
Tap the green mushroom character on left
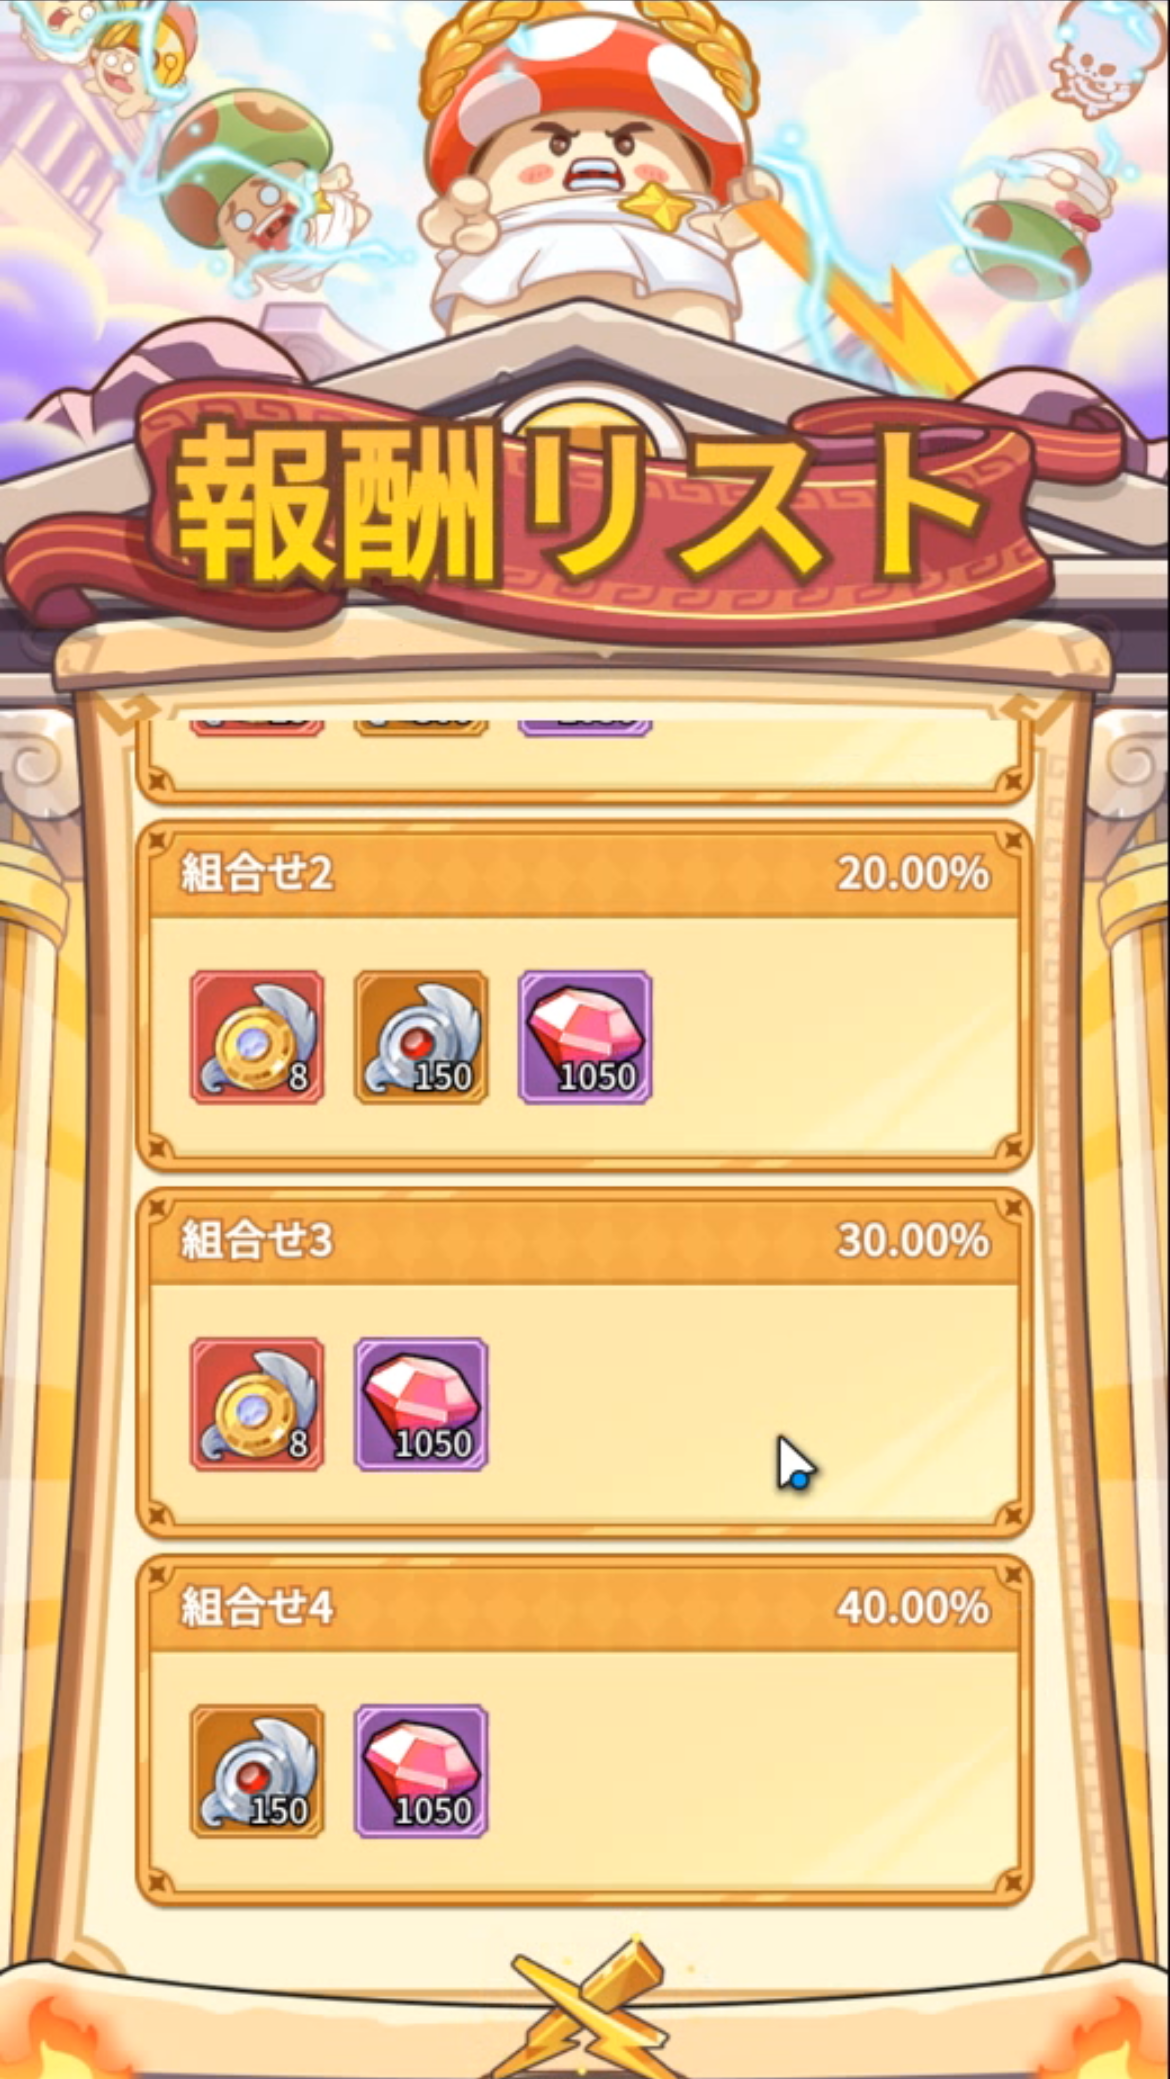click(260, 190)
